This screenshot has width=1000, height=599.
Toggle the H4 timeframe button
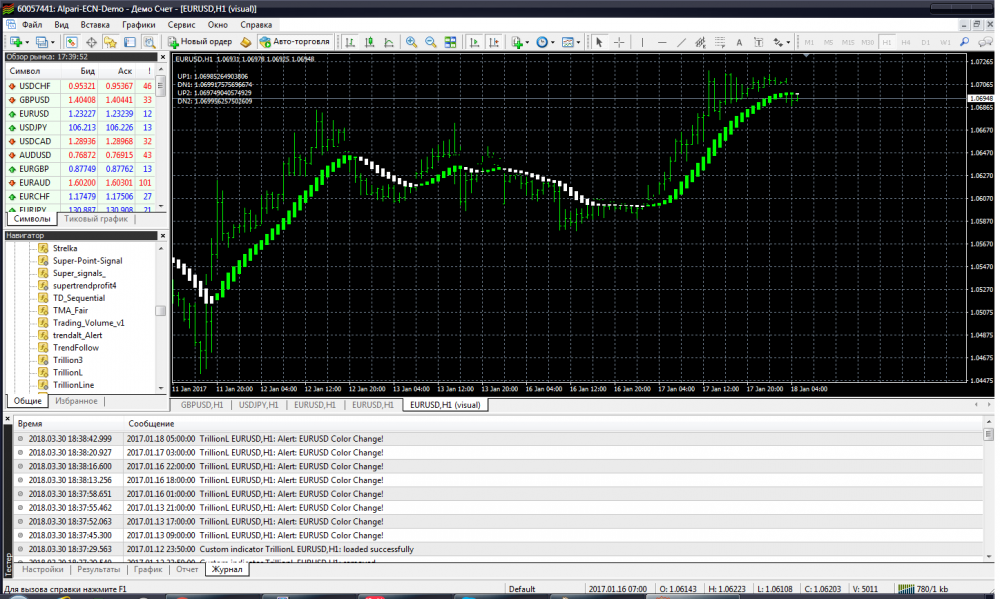(906, 42)
